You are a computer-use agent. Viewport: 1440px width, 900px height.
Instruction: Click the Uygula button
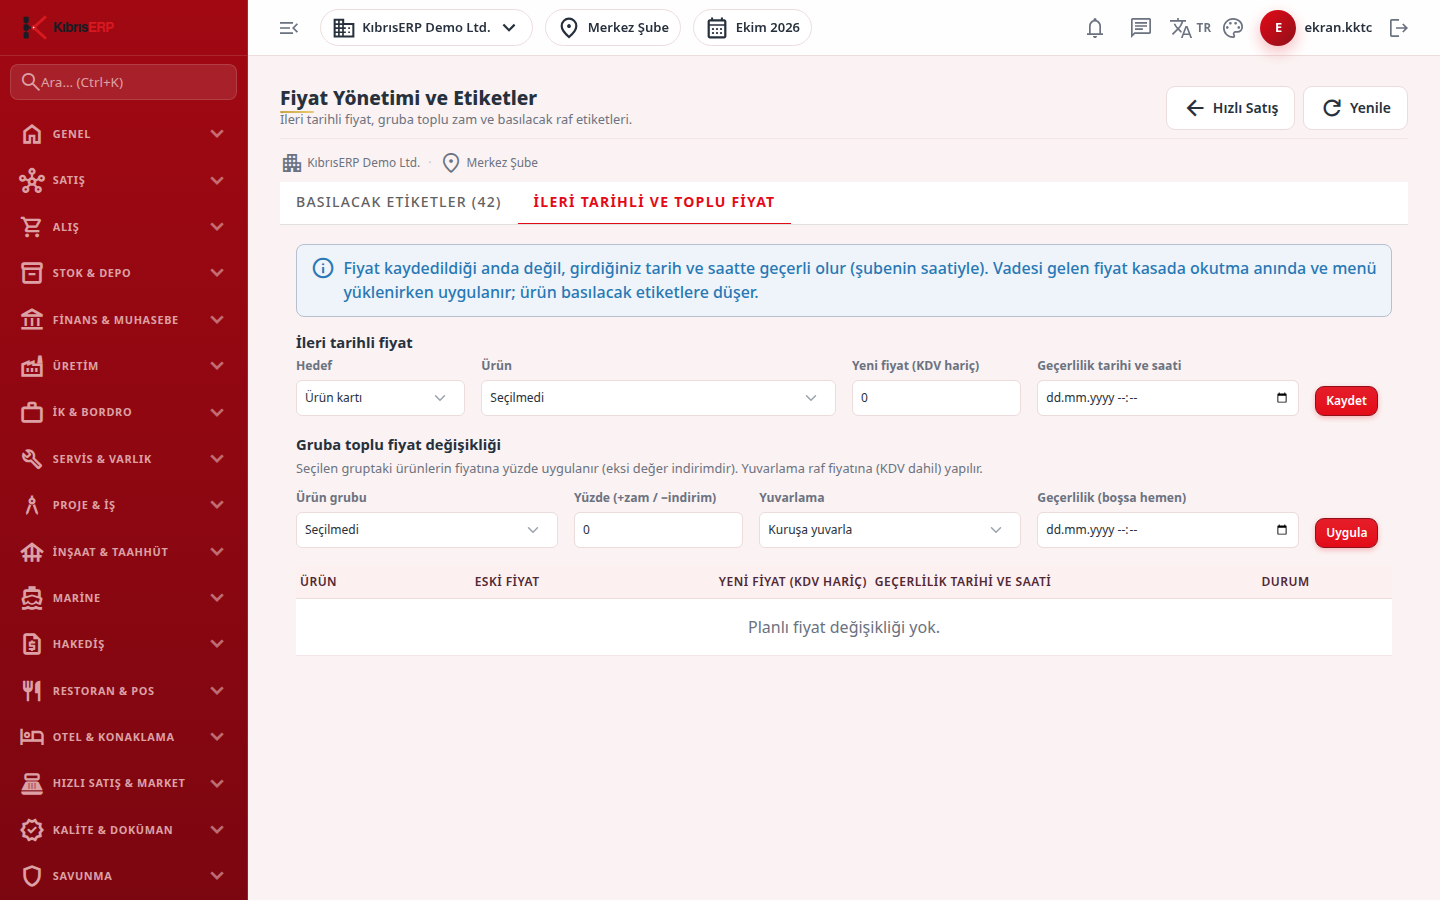(x=1346, y=533)
